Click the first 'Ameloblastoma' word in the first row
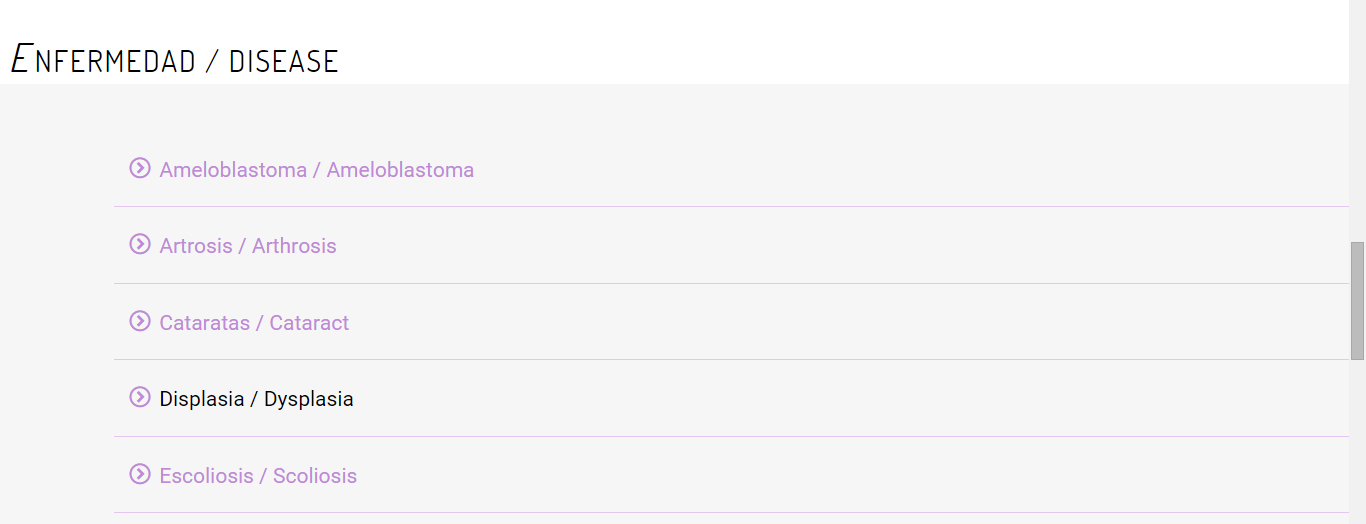Screen dimensions: 1366x524 233,170
